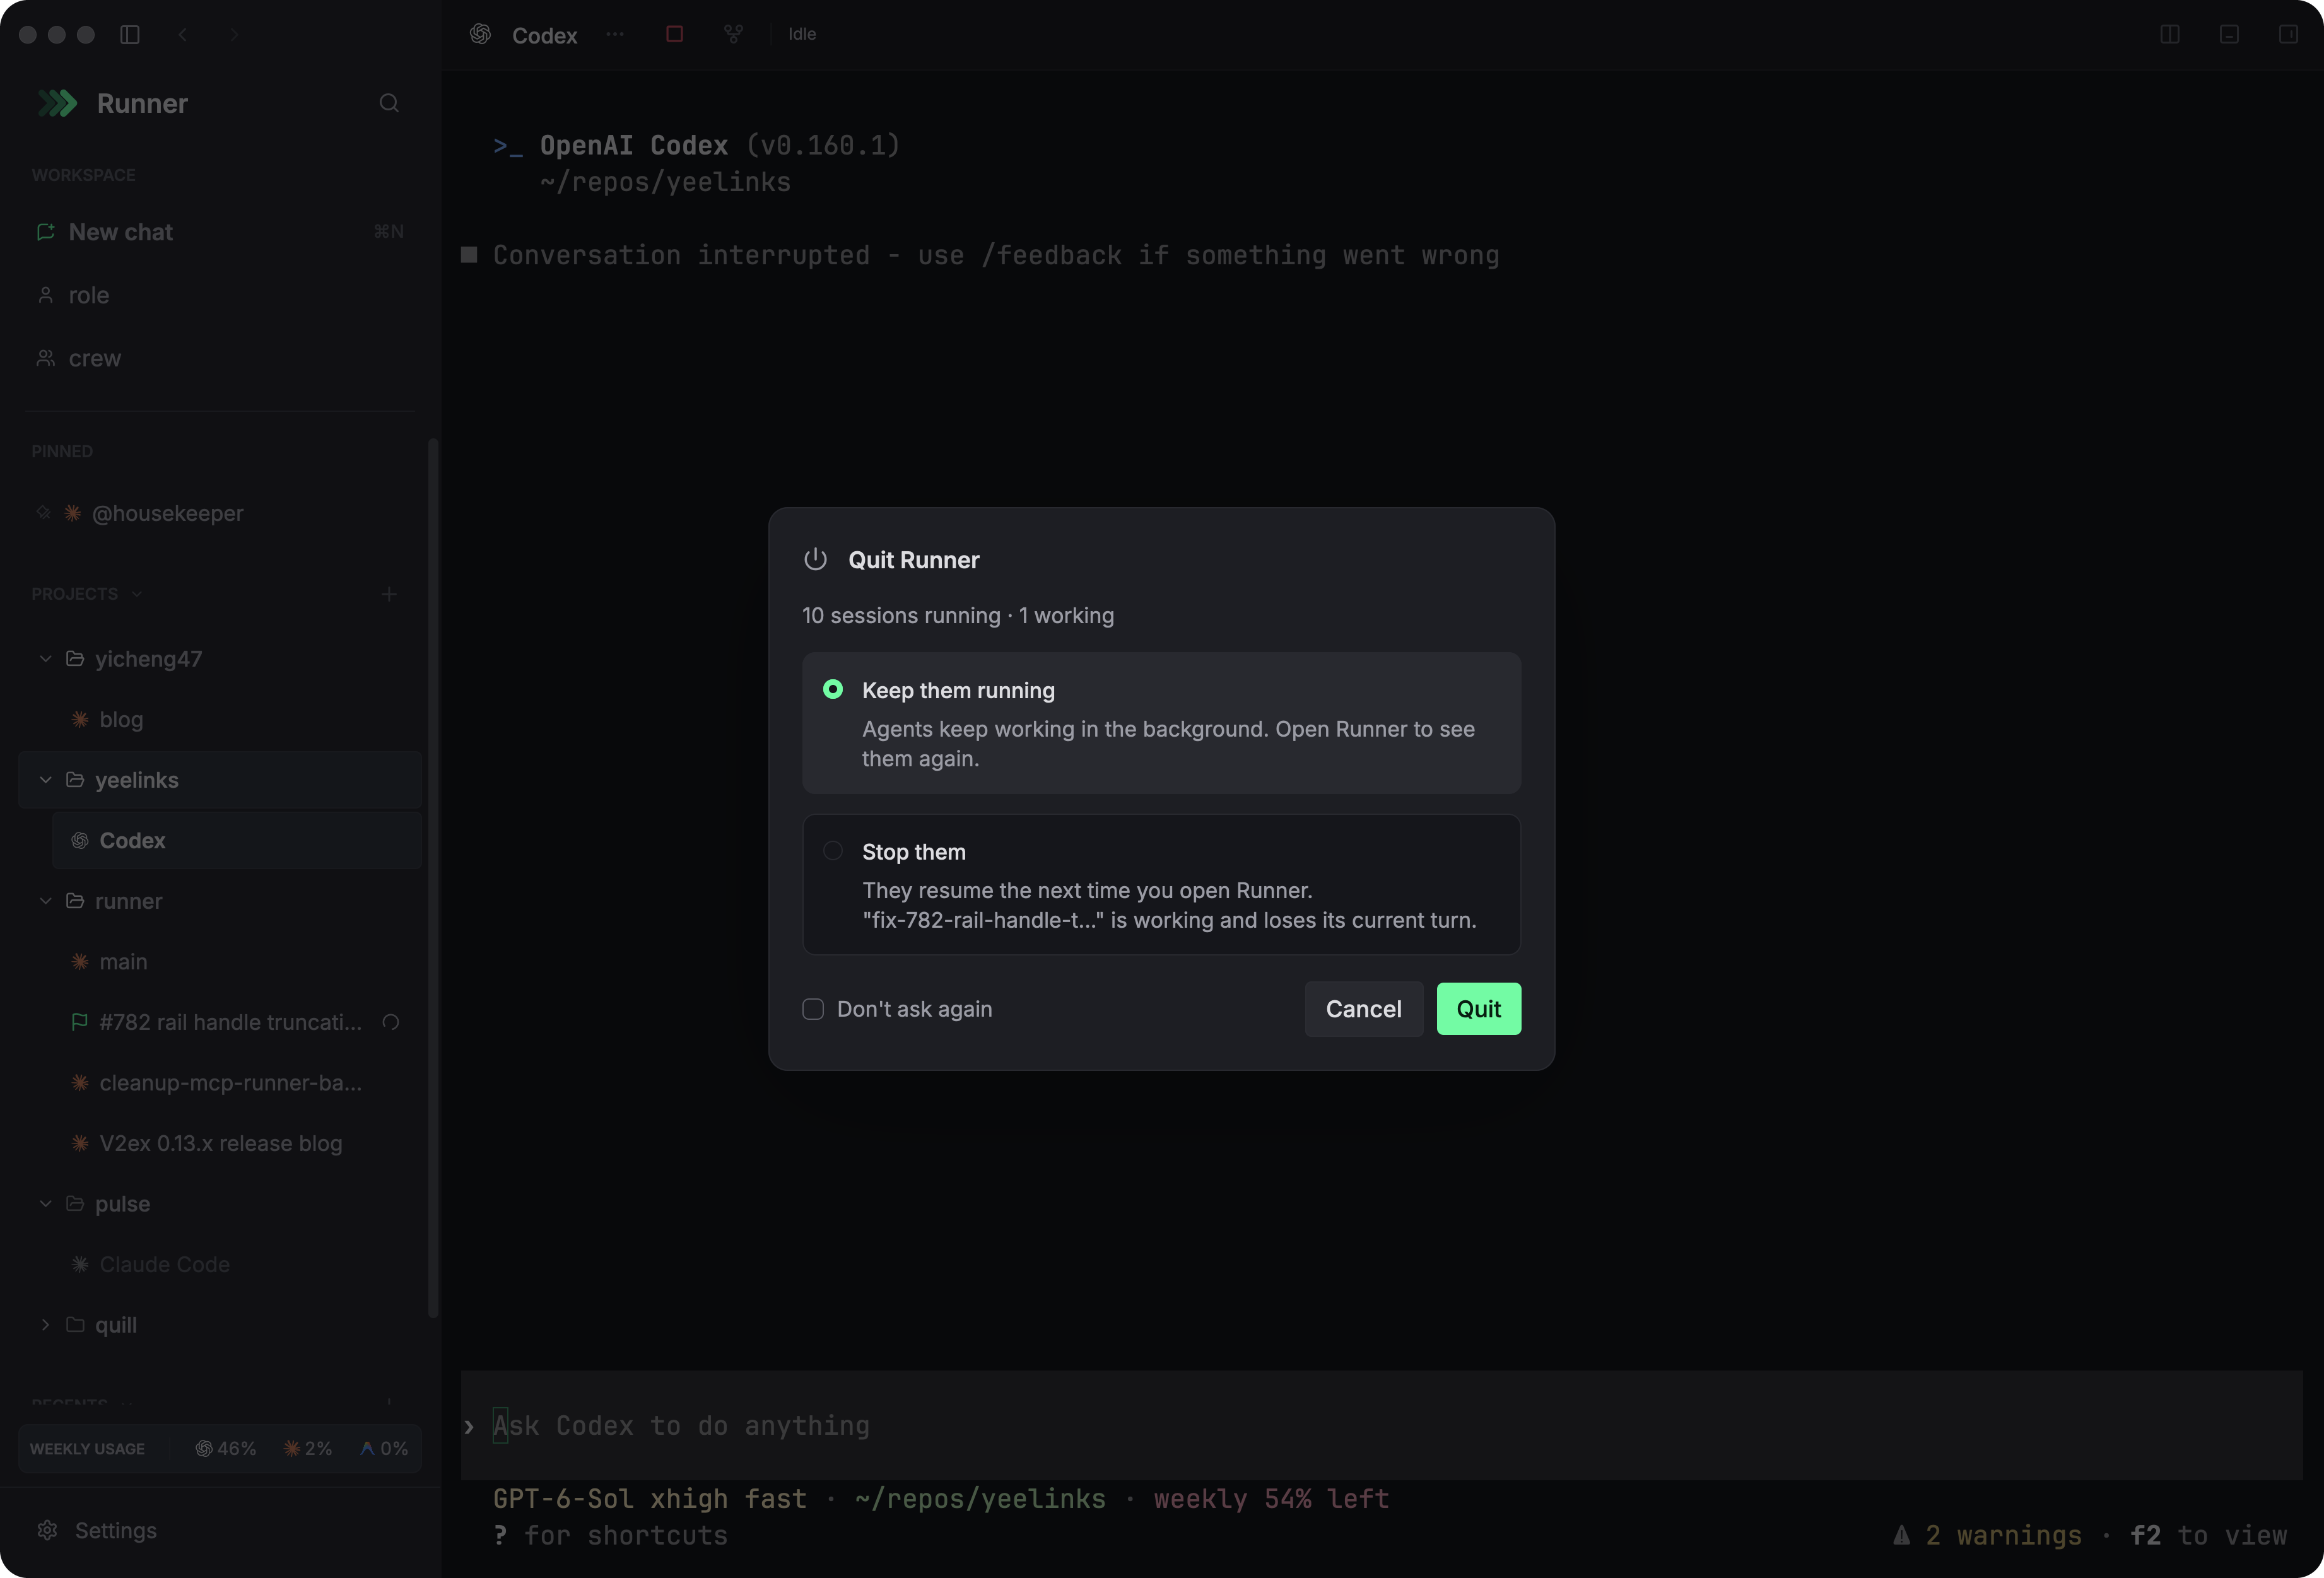Screen dimensions: 2324x1578
Task: Expand the quill project folder
Action: click(45, 1325)
